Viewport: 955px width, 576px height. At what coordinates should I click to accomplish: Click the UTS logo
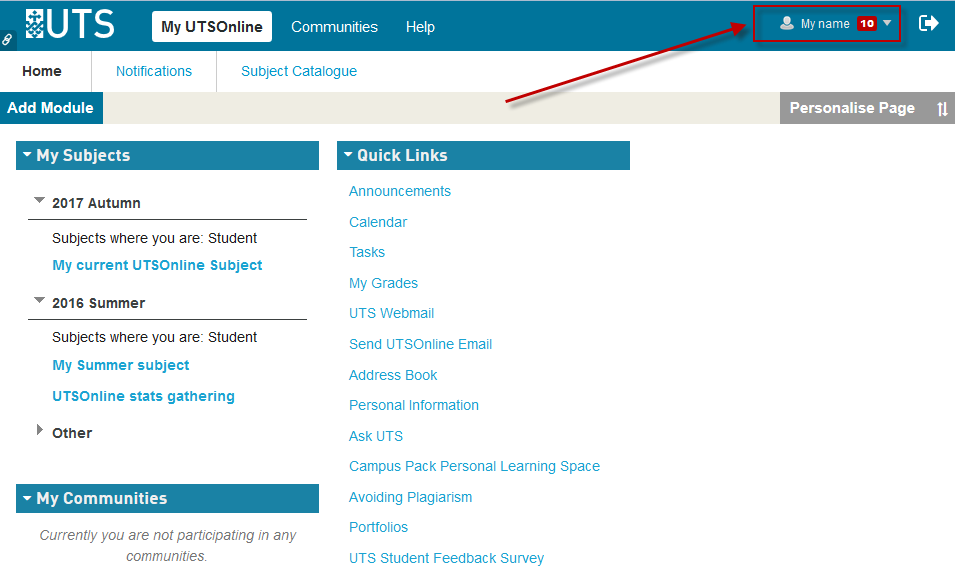tap(70, 24)
